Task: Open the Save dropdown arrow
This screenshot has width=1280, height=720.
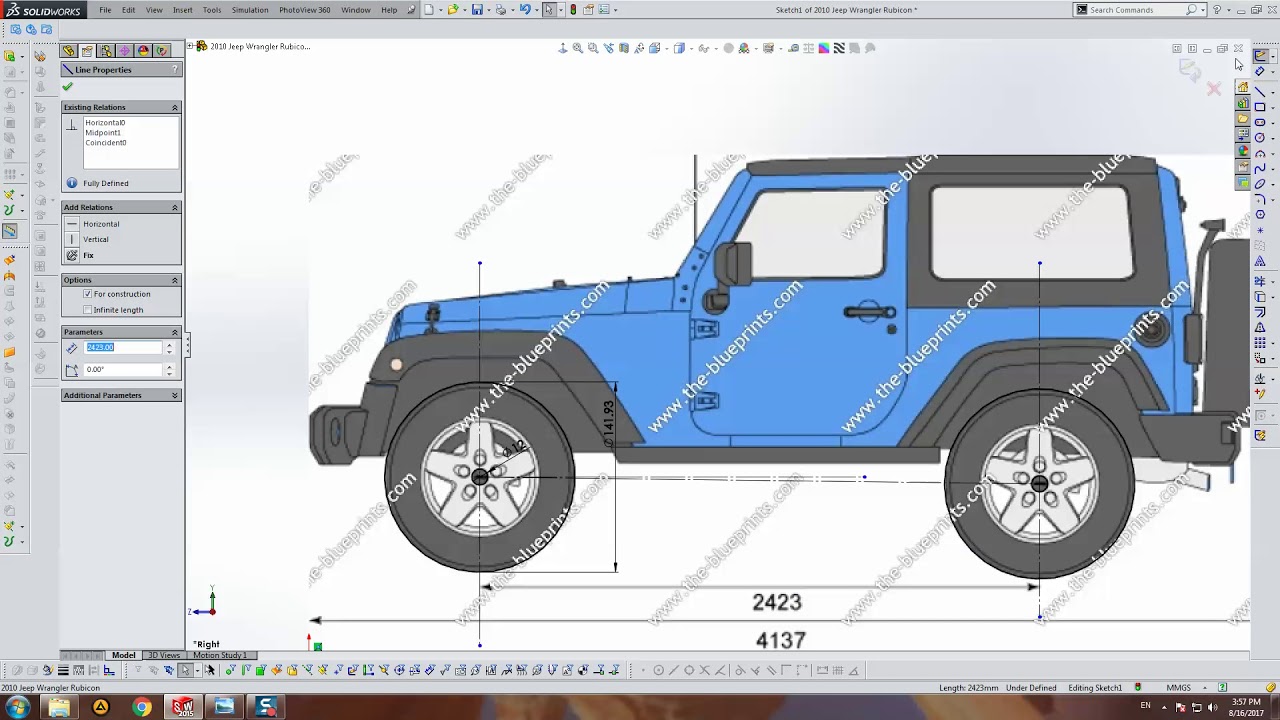Action: [x=488, y=10]
